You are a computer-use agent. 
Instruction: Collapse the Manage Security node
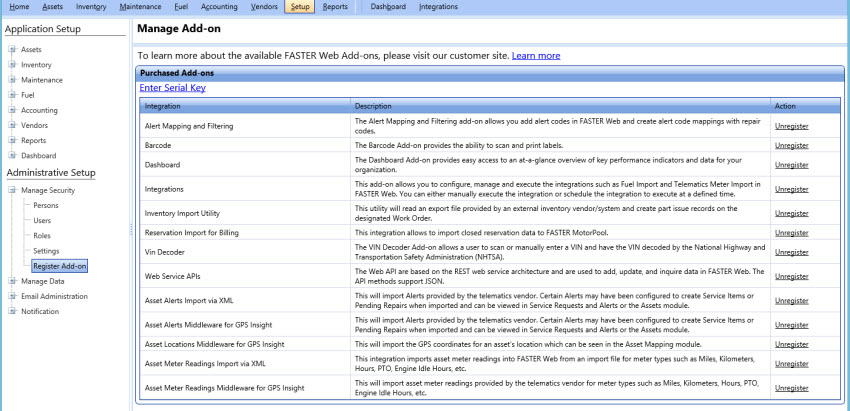(11, 190)
